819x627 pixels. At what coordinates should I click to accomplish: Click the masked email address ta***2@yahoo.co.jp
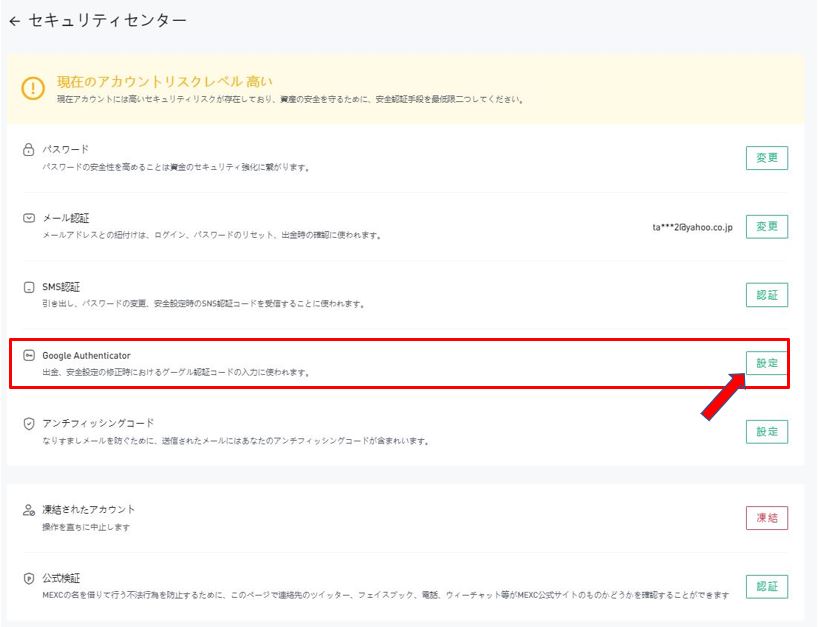click(692, 227)
